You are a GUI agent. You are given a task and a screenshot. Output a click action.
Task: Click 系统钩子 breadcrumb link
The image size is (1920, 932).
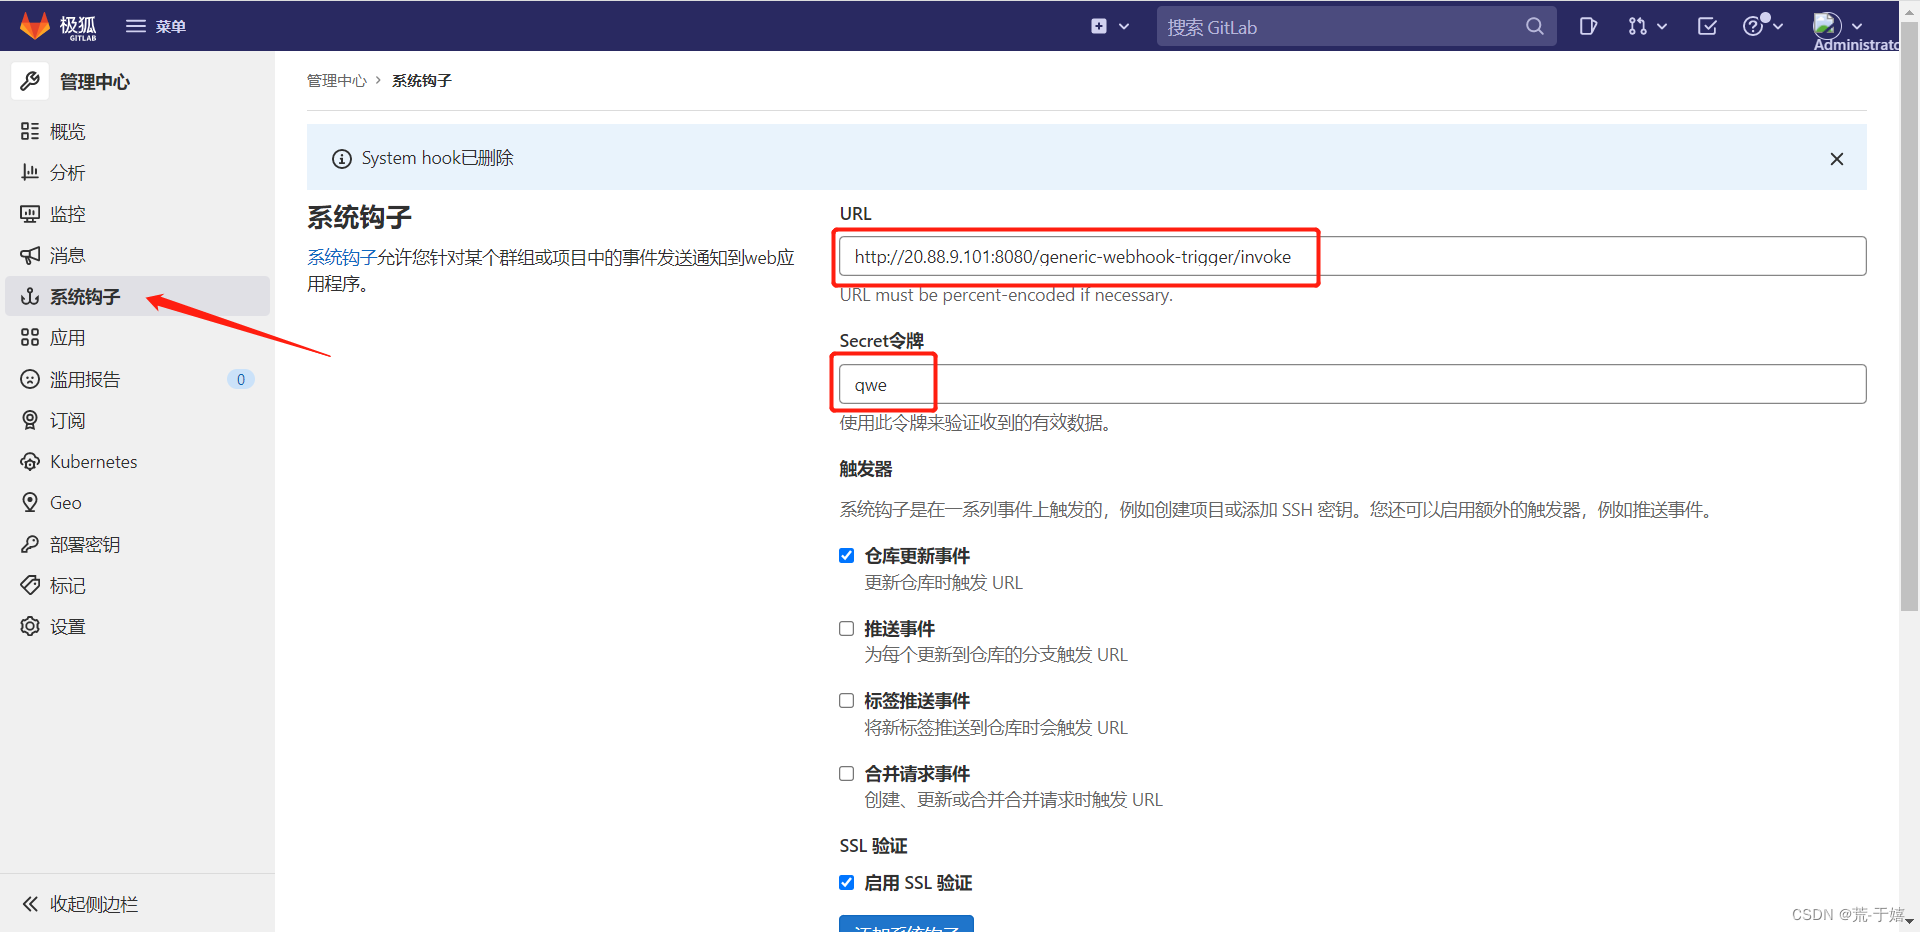click(x=422, y=80)
